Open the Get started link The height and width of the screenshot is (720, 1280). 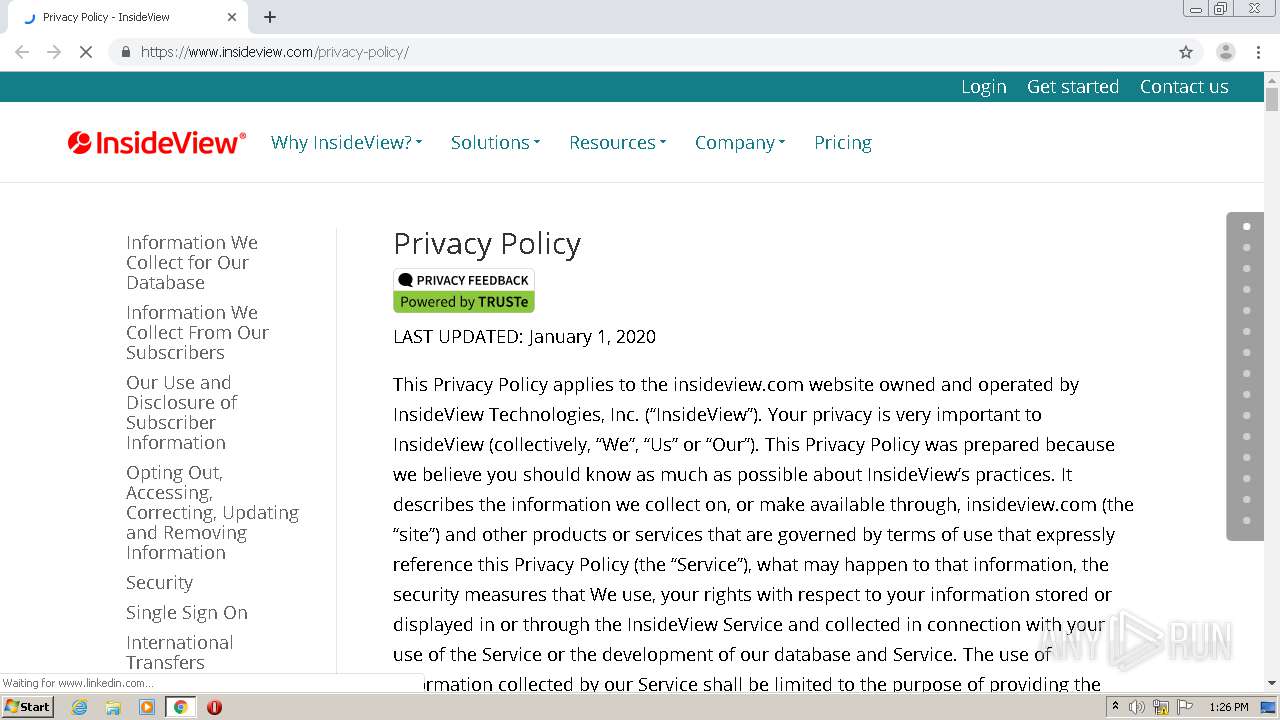tap(1073, 87)
